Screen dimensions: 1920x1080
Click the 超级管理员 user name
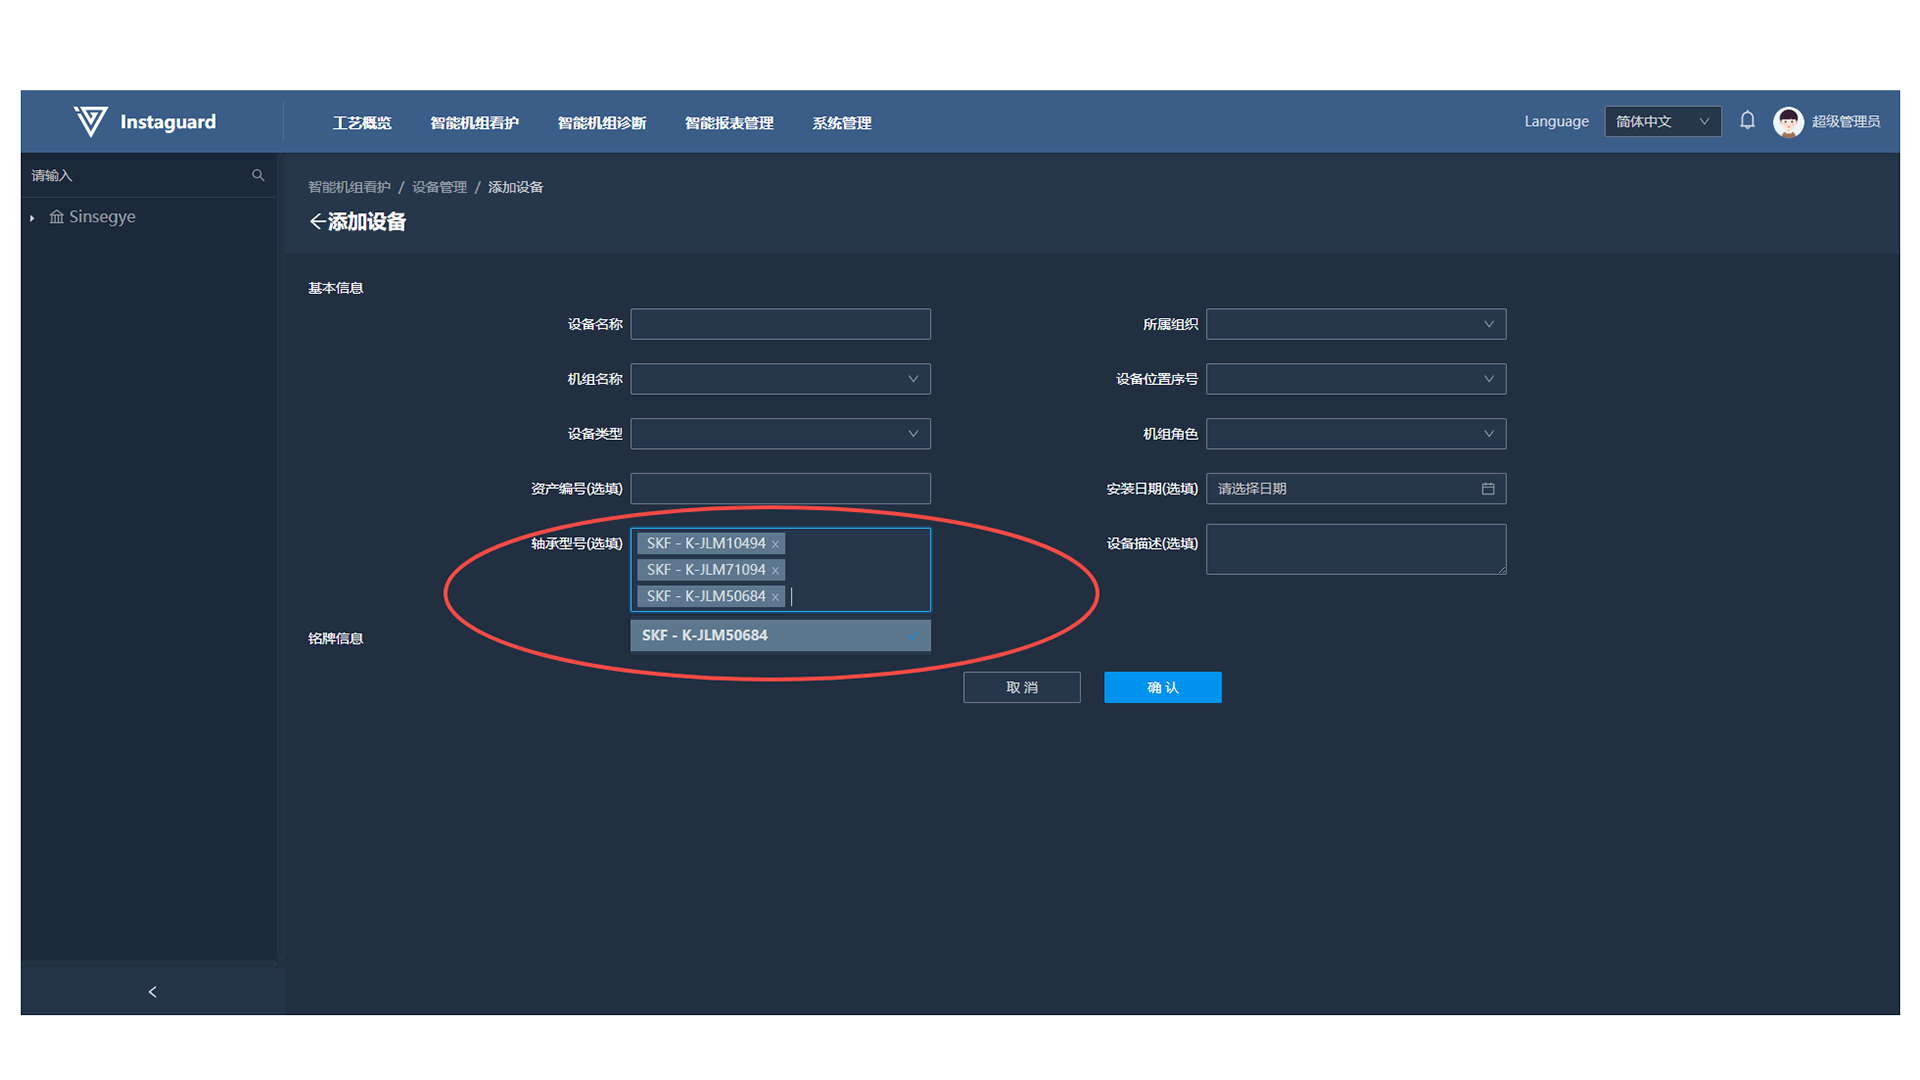point(1846,122)
